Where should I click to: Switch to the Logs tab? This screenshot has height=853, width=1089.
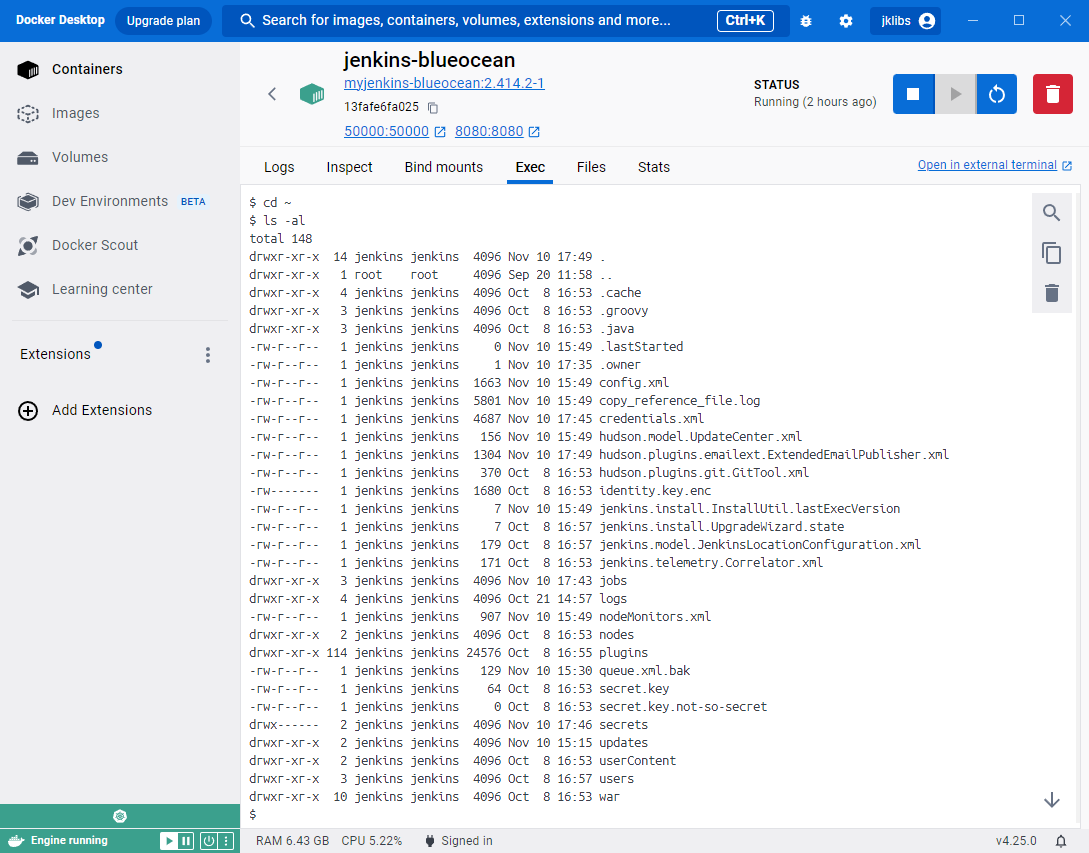[x=279, y=167]
